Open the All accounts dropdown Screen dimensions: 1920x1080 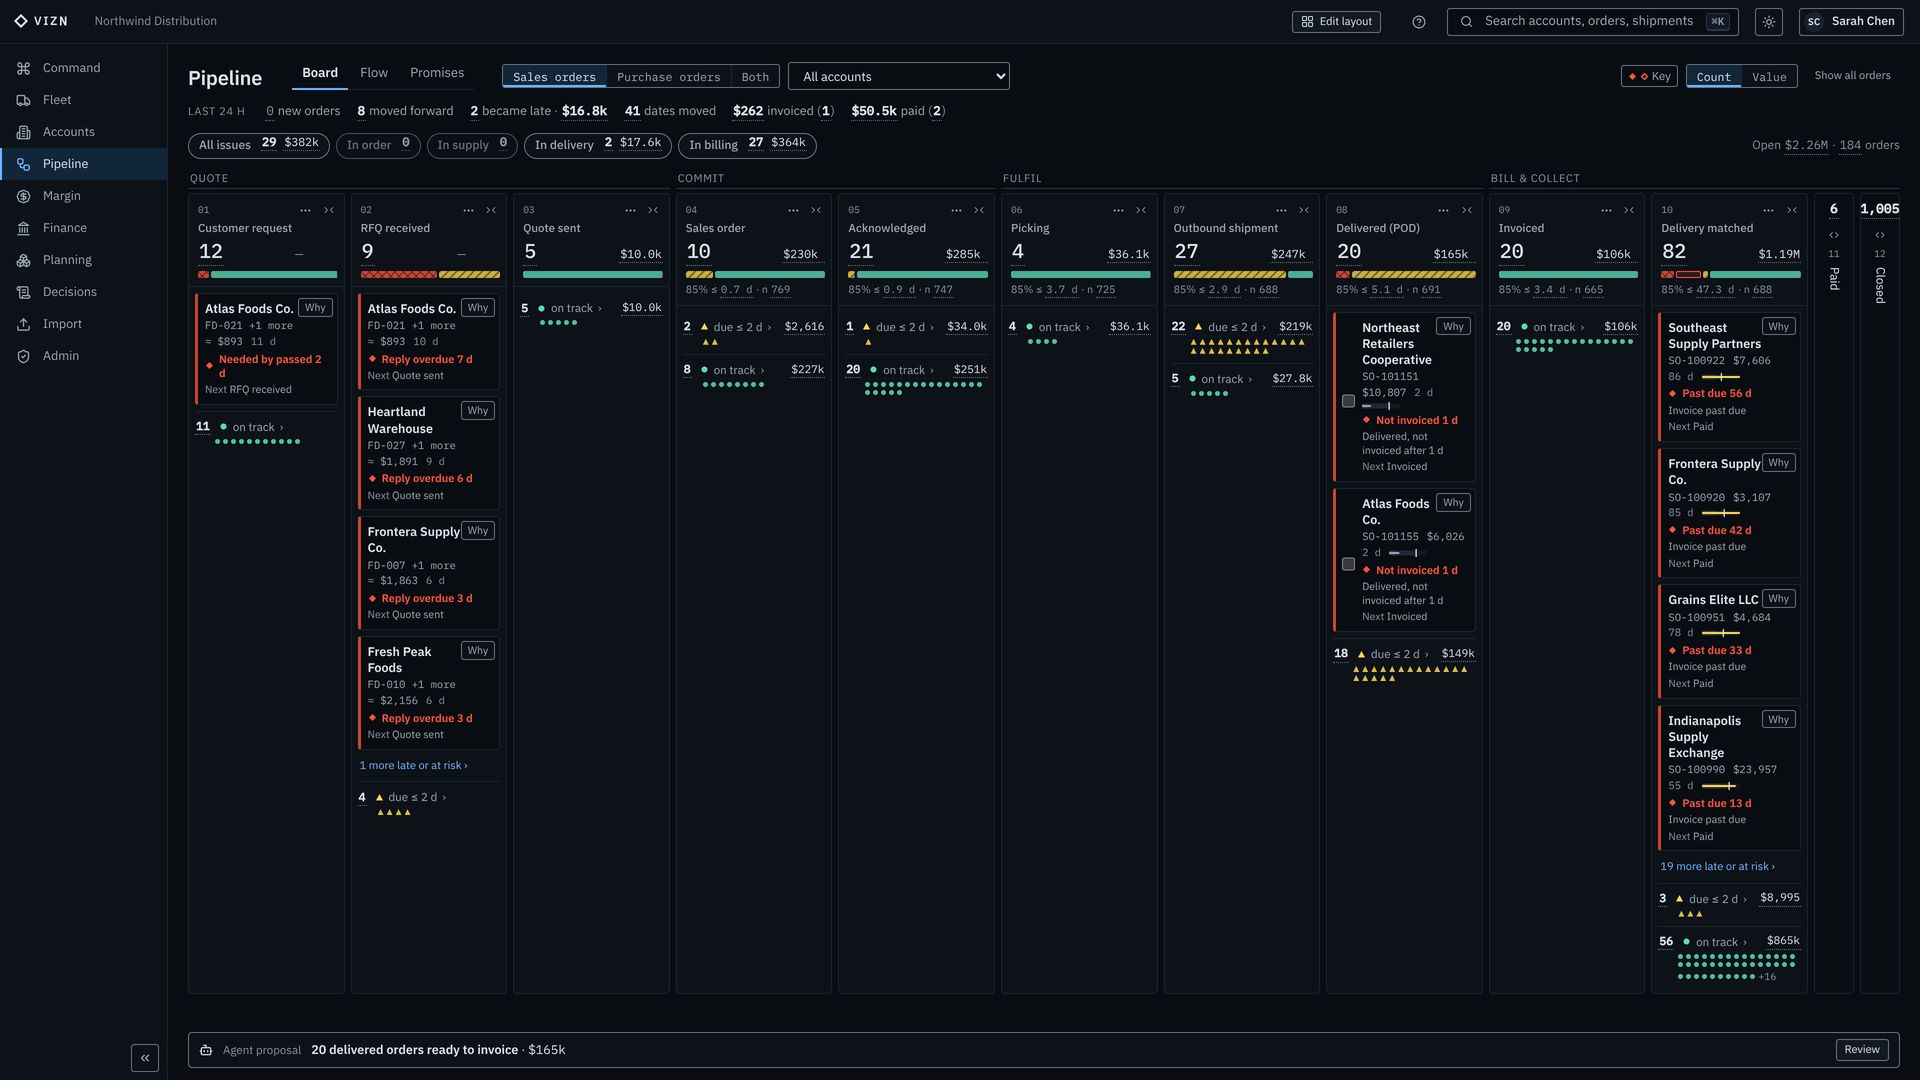coord(899,77)
